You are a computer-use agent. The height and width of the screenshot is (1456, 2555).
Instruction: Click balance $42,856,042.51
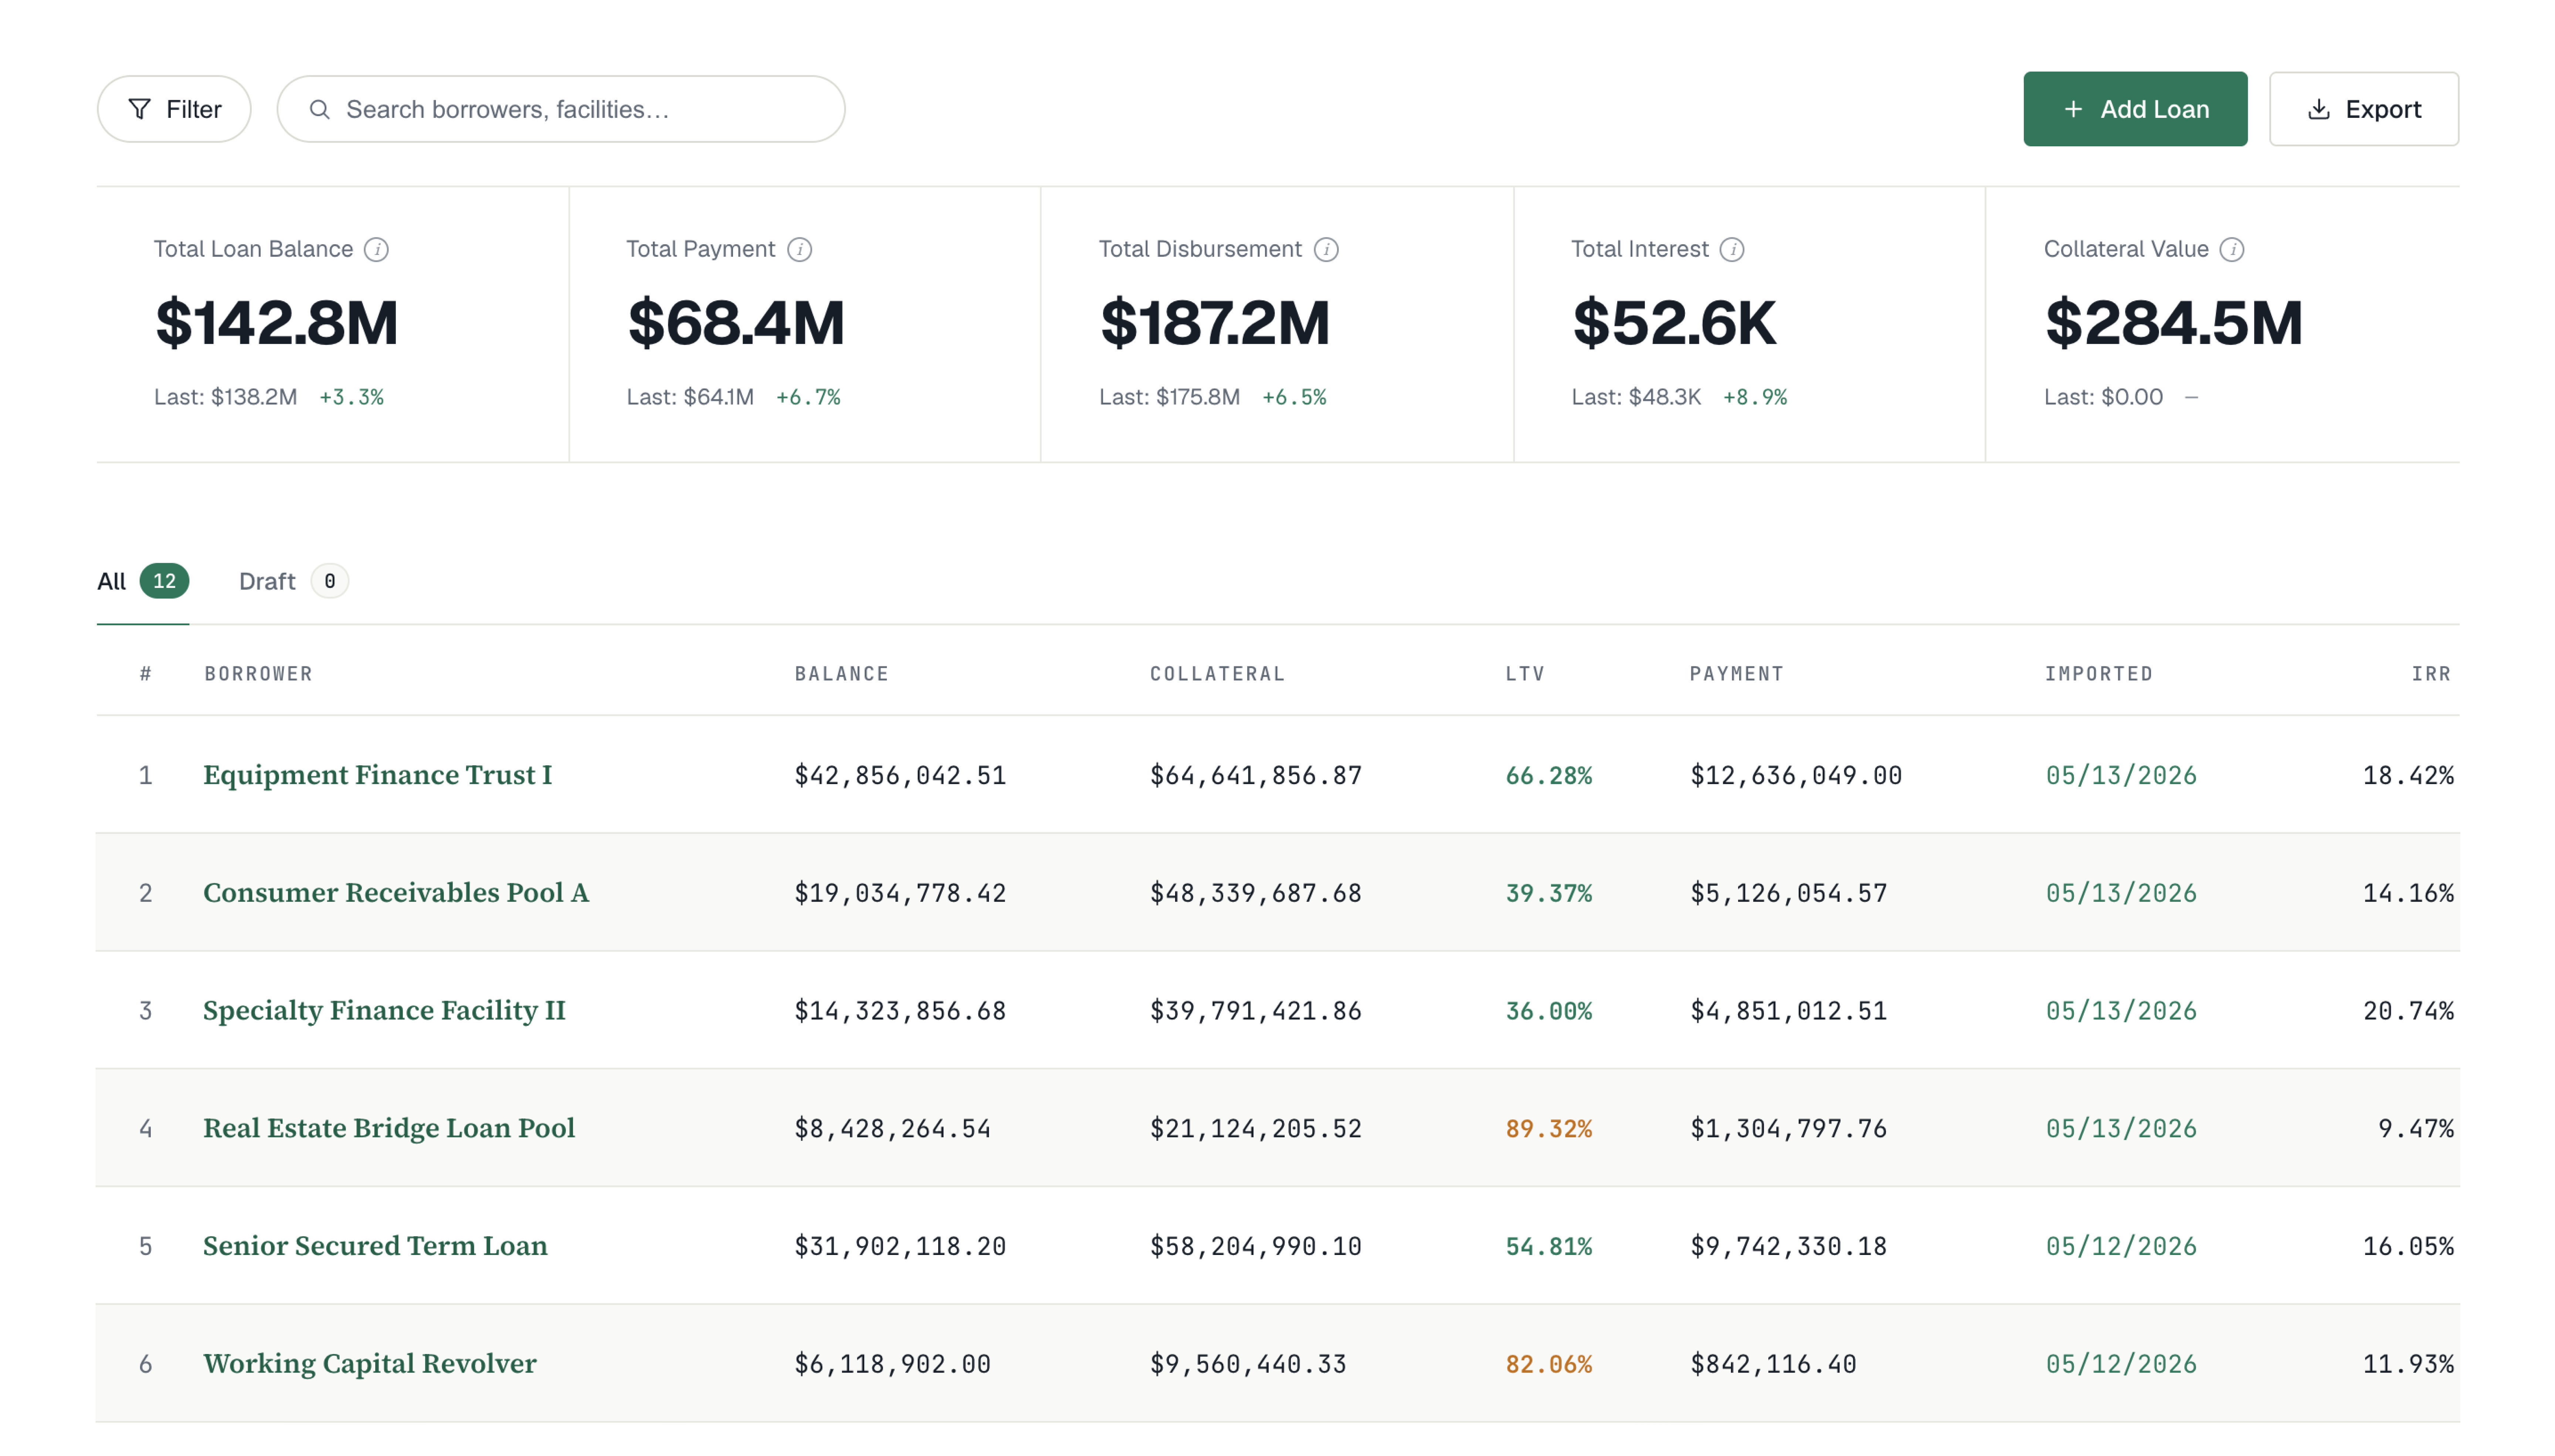(x=900, y=776)
